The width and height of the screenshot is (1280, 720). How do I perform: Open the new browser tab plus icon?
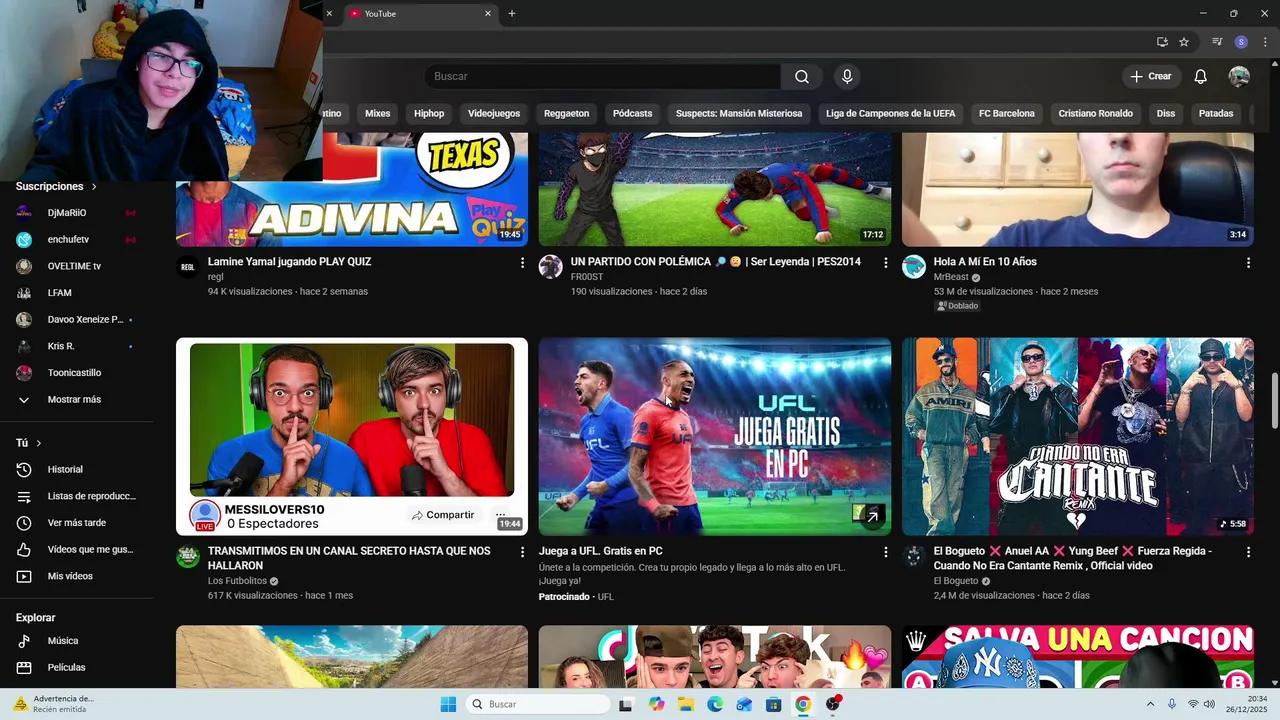pyautogui.click(x=512, y=13)
